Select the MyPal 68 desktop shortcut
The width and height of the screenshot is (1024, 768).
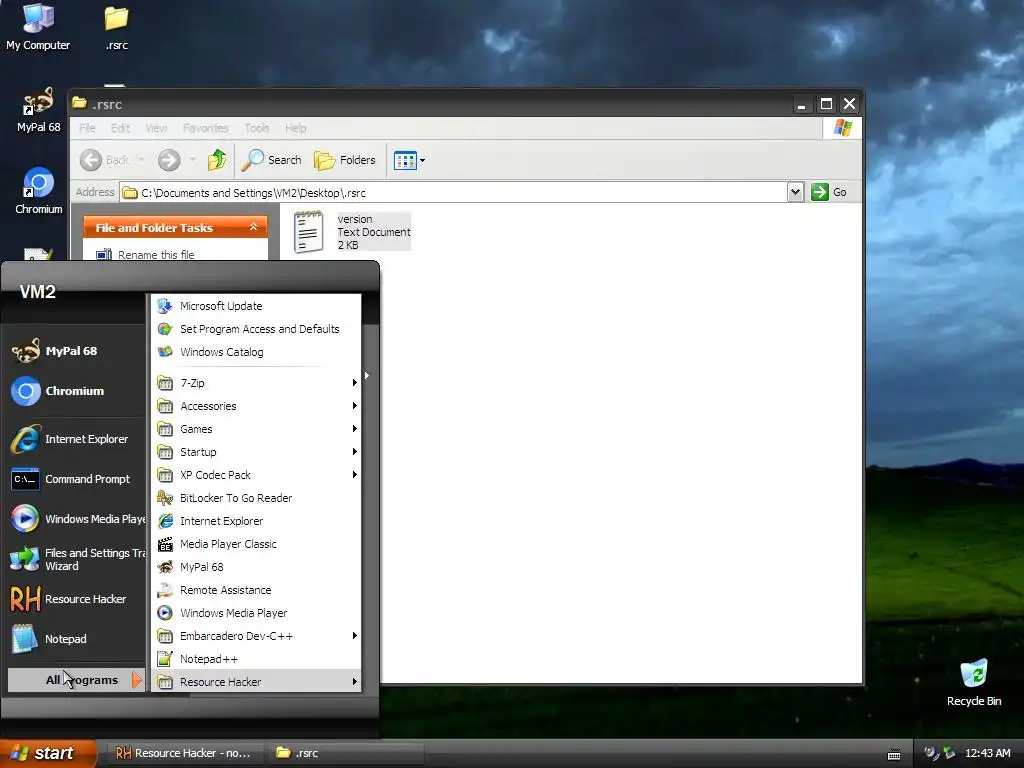coord(38,110)
